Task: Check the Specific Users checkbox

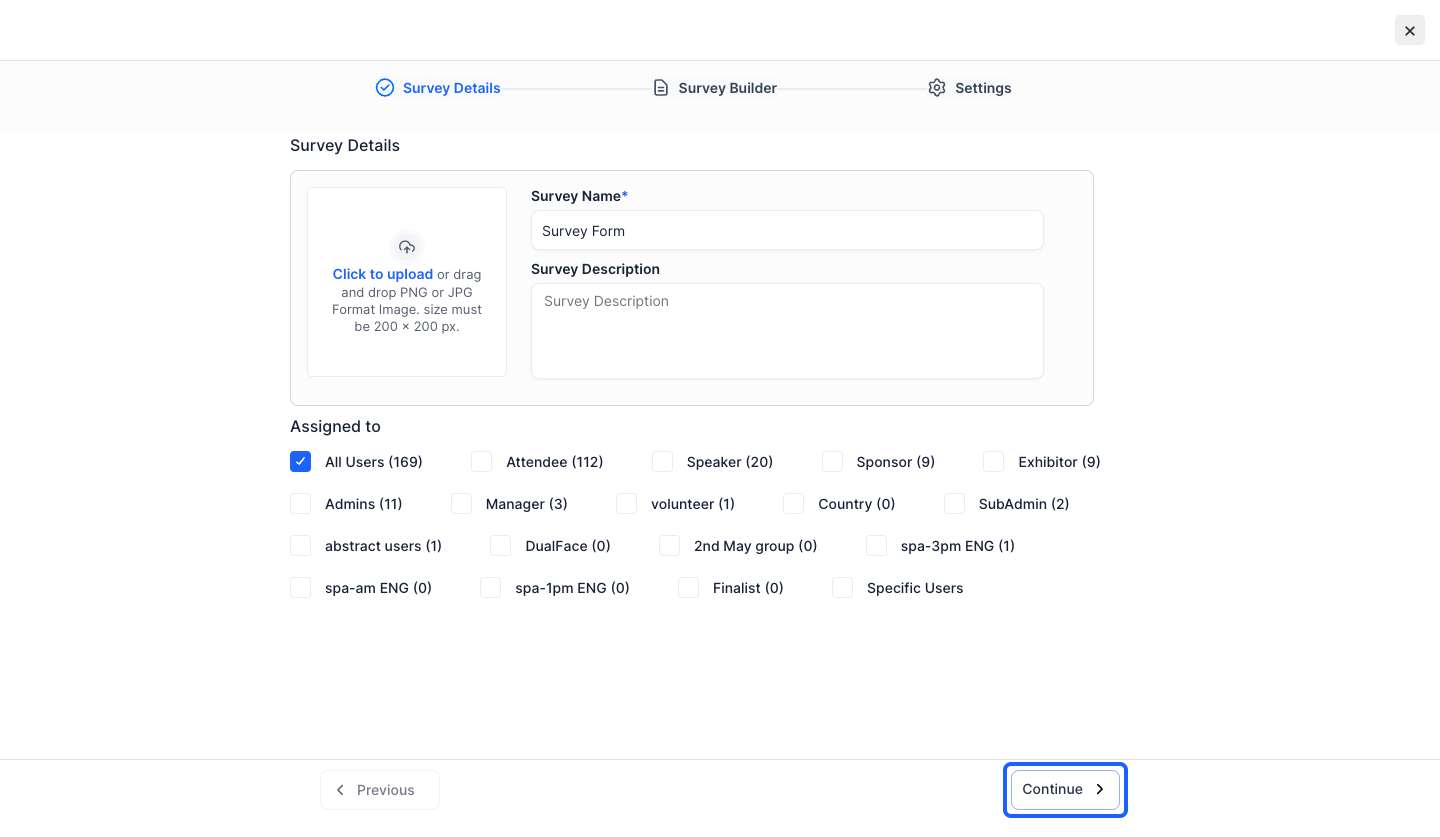Action: [843, 588]
